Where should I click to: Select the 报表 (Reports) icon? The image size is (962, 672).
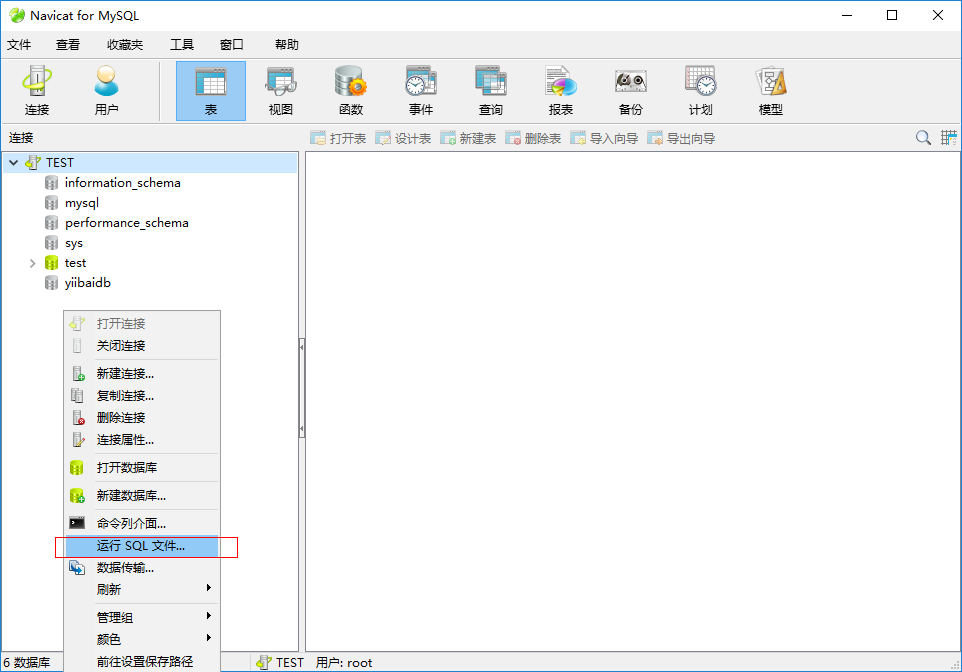click(561, 89)
